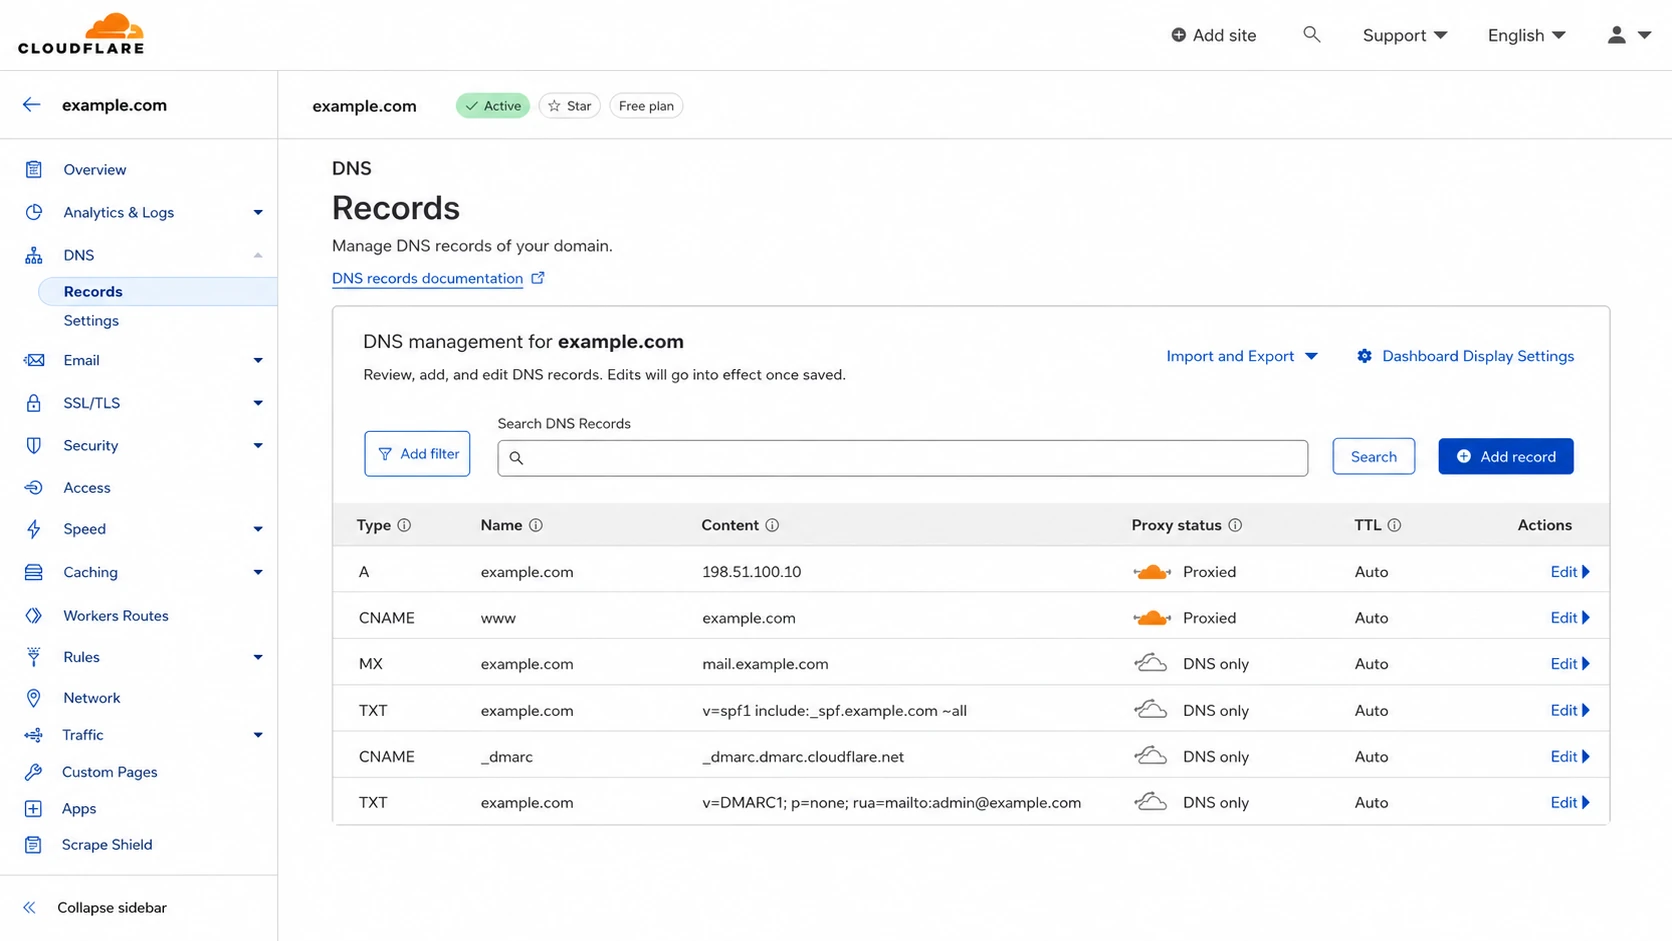Edit the _dmarc CNAME record
The width and height of the screenshot is (1672, 941).
click(x=1570, y=757)
